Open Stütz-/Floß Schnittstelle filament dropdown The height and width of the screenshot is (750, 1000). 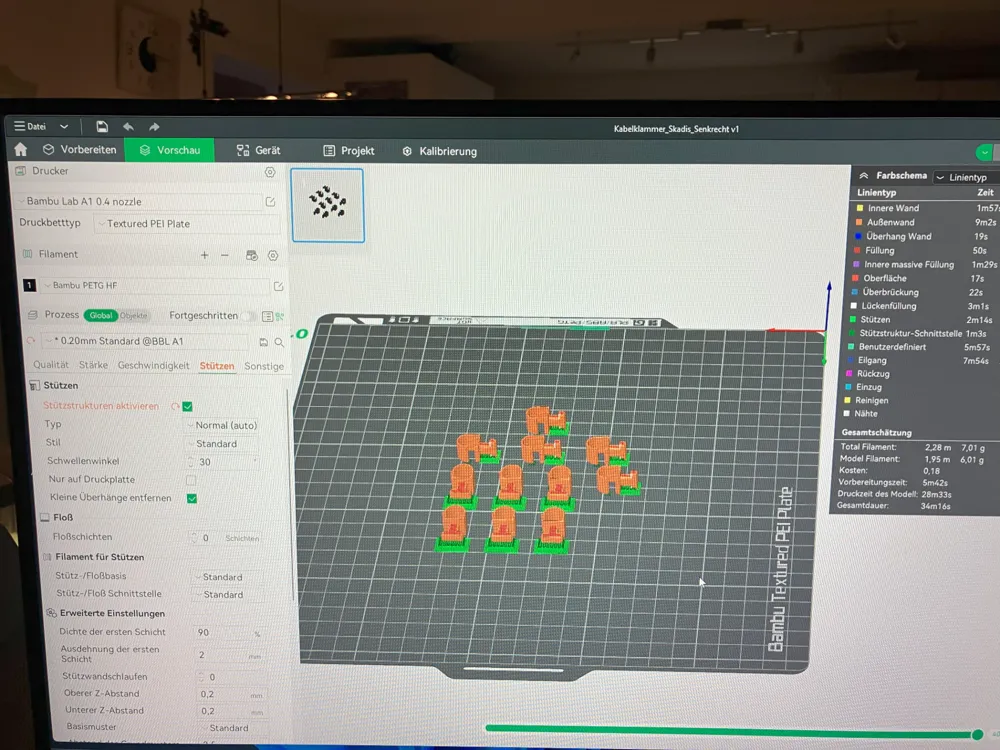[228, 594]
